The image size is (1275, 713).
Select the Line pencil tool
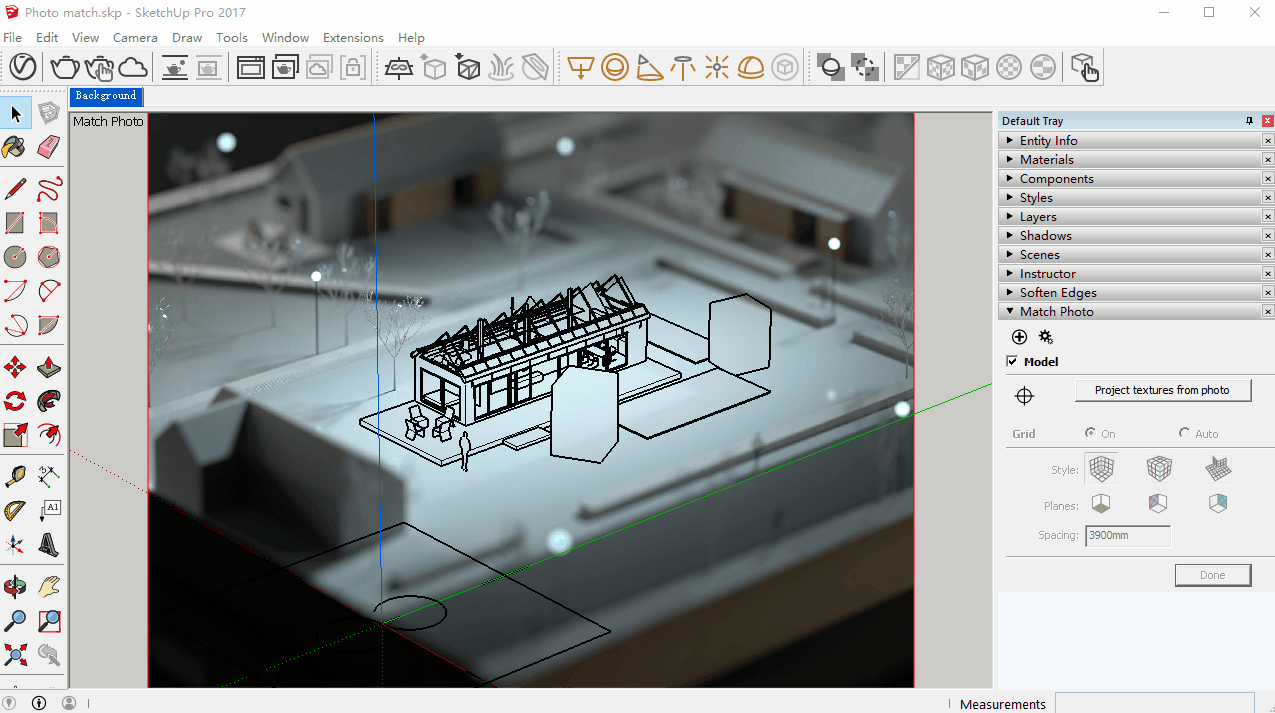[x=15, y=189]
